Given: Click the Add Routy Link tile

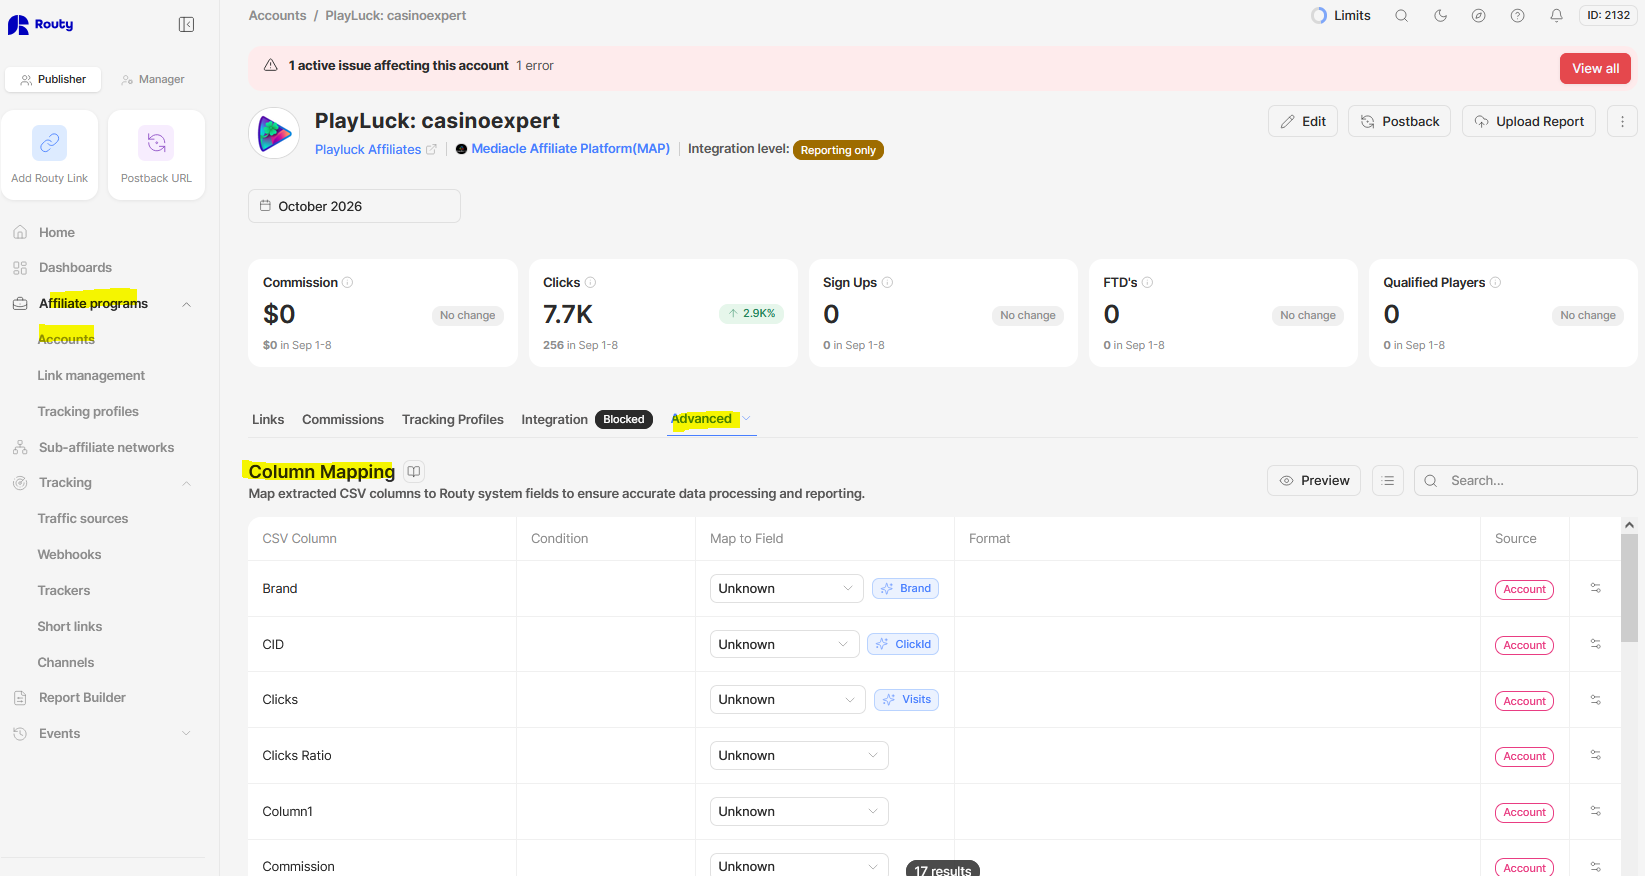Looking at the screenshot, I should point(50,155).
